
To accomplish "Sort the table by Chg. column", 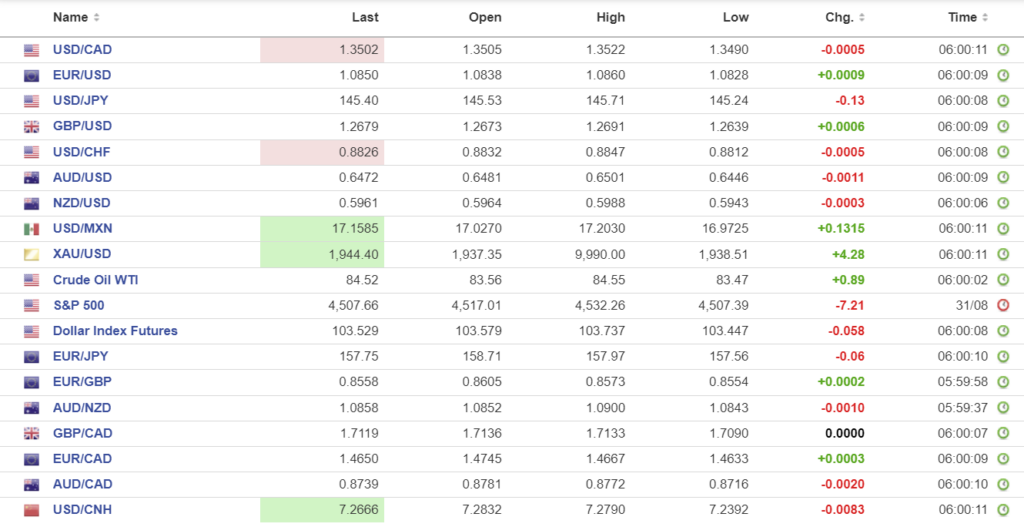I will 840,17.
